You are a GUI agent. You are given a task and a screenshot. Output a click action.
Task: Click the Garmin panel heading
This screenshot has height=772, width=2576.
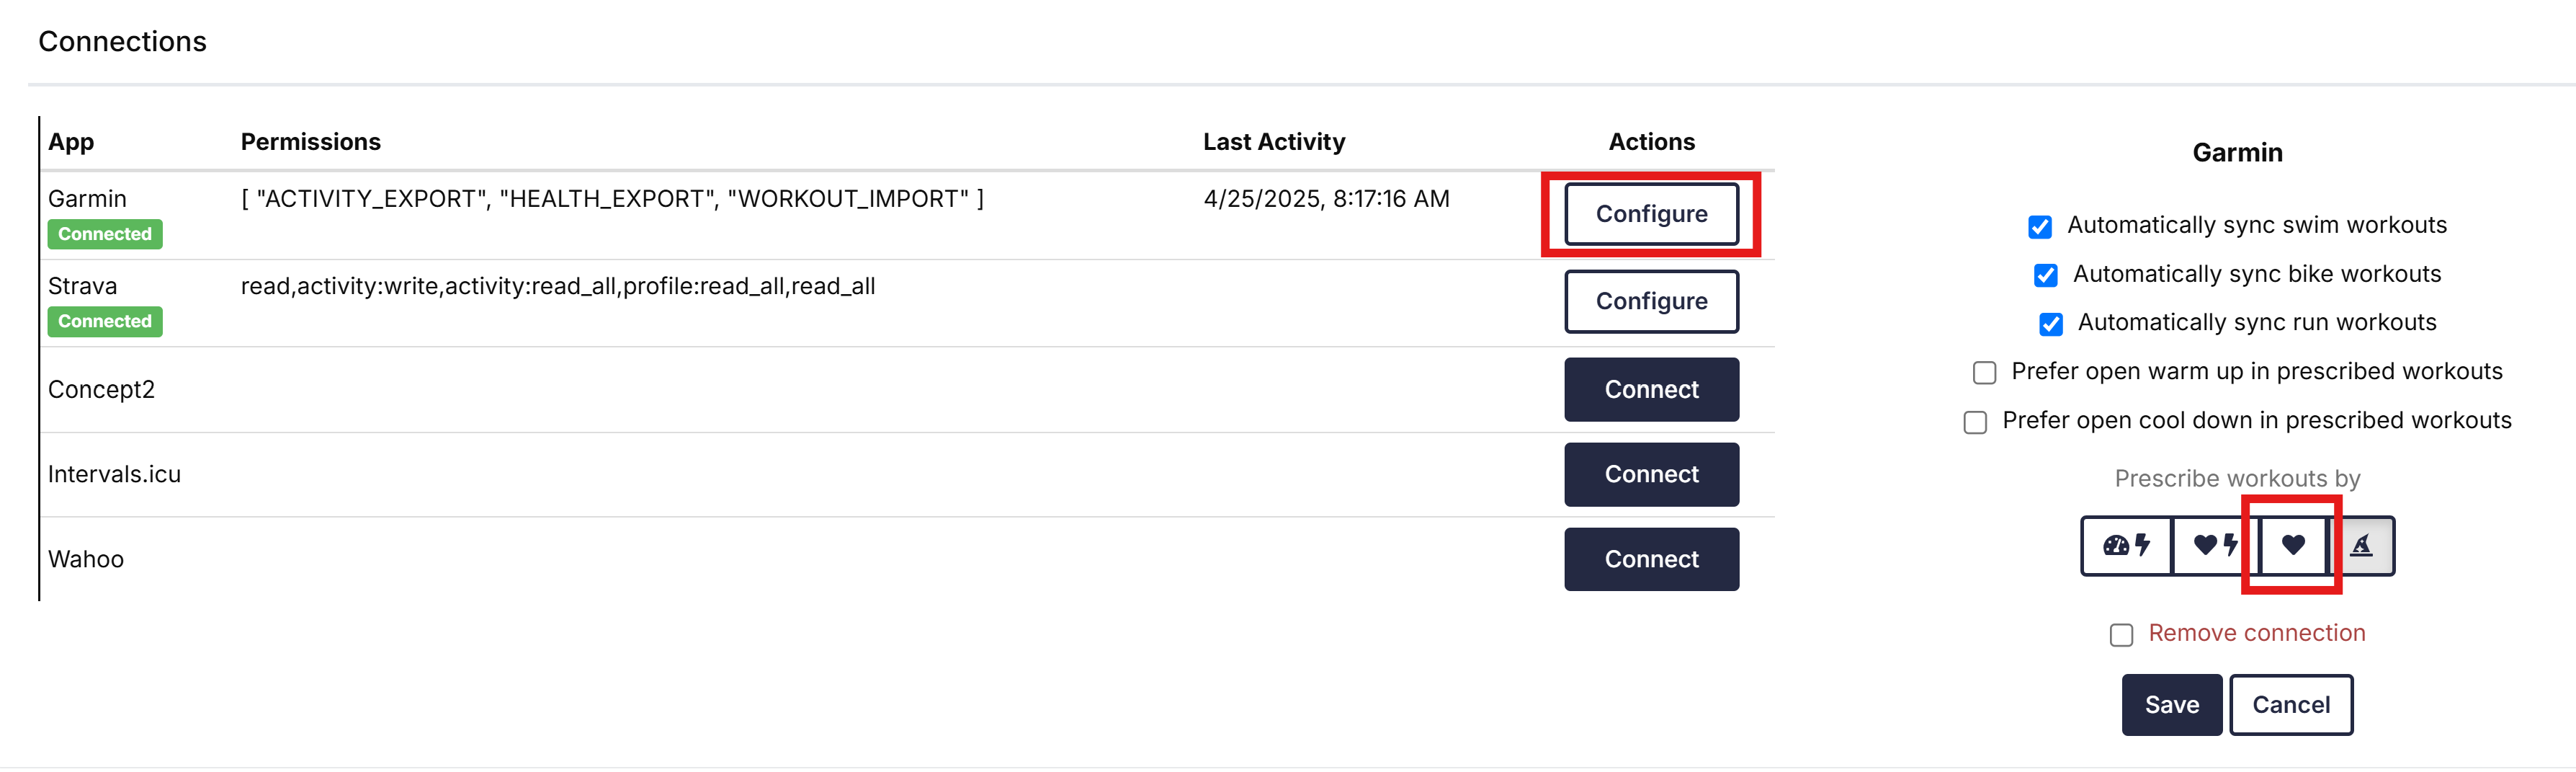(2237, 153)
